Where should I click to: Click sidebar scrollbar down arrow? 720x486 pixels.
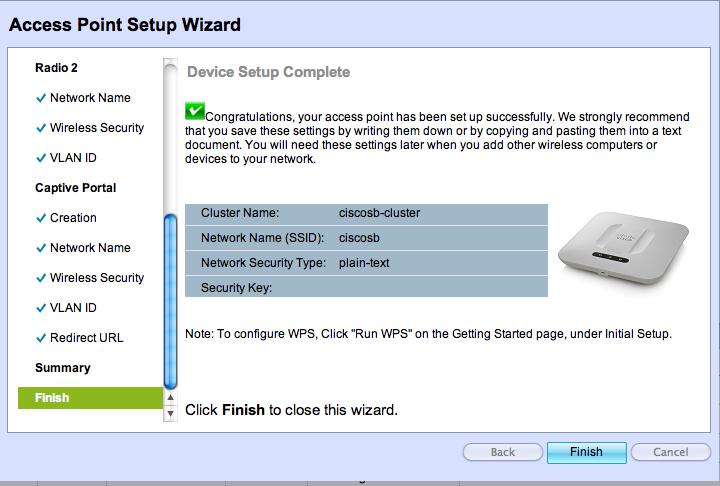[170, 413]
